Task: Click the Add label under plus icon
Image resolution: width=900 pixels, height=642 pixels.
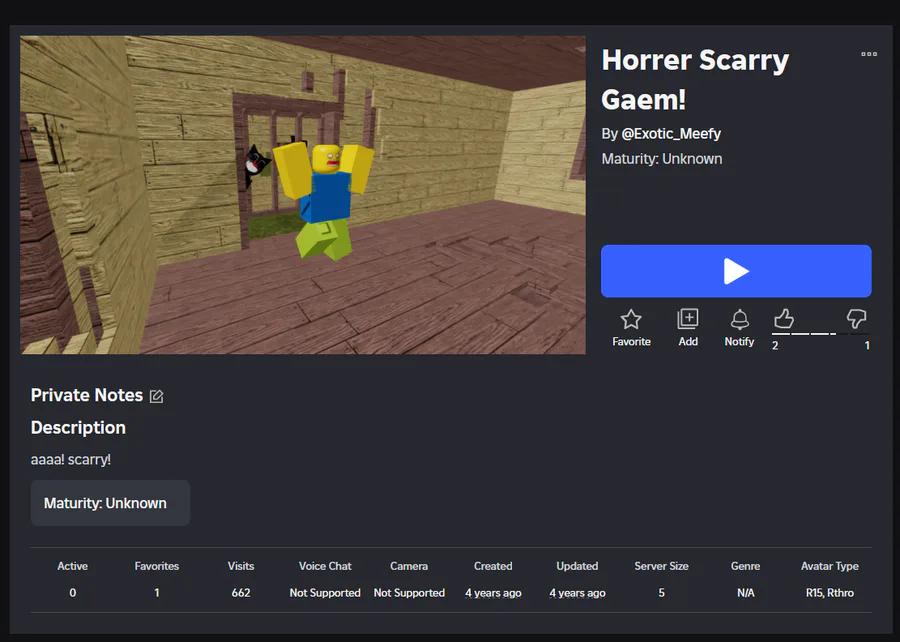Action: click(x=688, y=341)
